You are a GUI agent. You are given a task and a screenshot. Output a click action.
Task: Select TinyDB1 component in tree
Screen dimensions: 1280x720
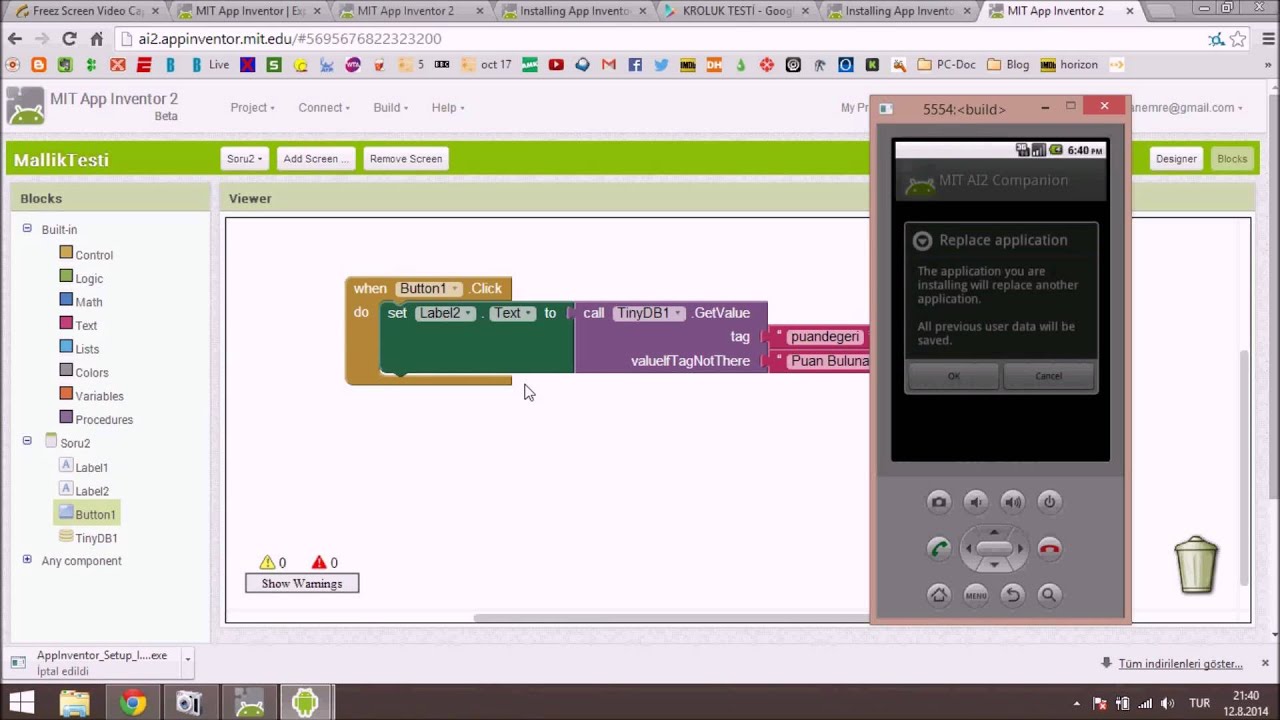(88, 538)
